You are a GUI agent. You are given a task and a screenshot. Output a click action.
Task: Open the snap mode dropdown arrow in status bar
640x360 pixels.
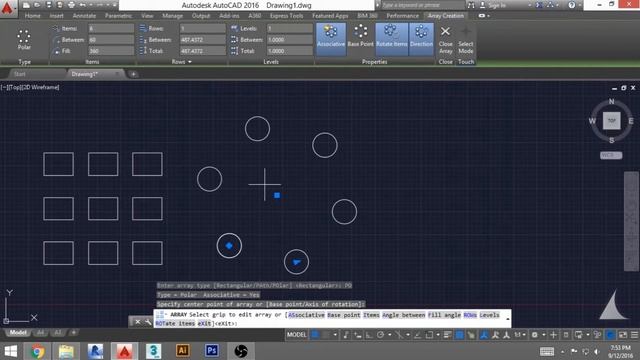[335, 335]
